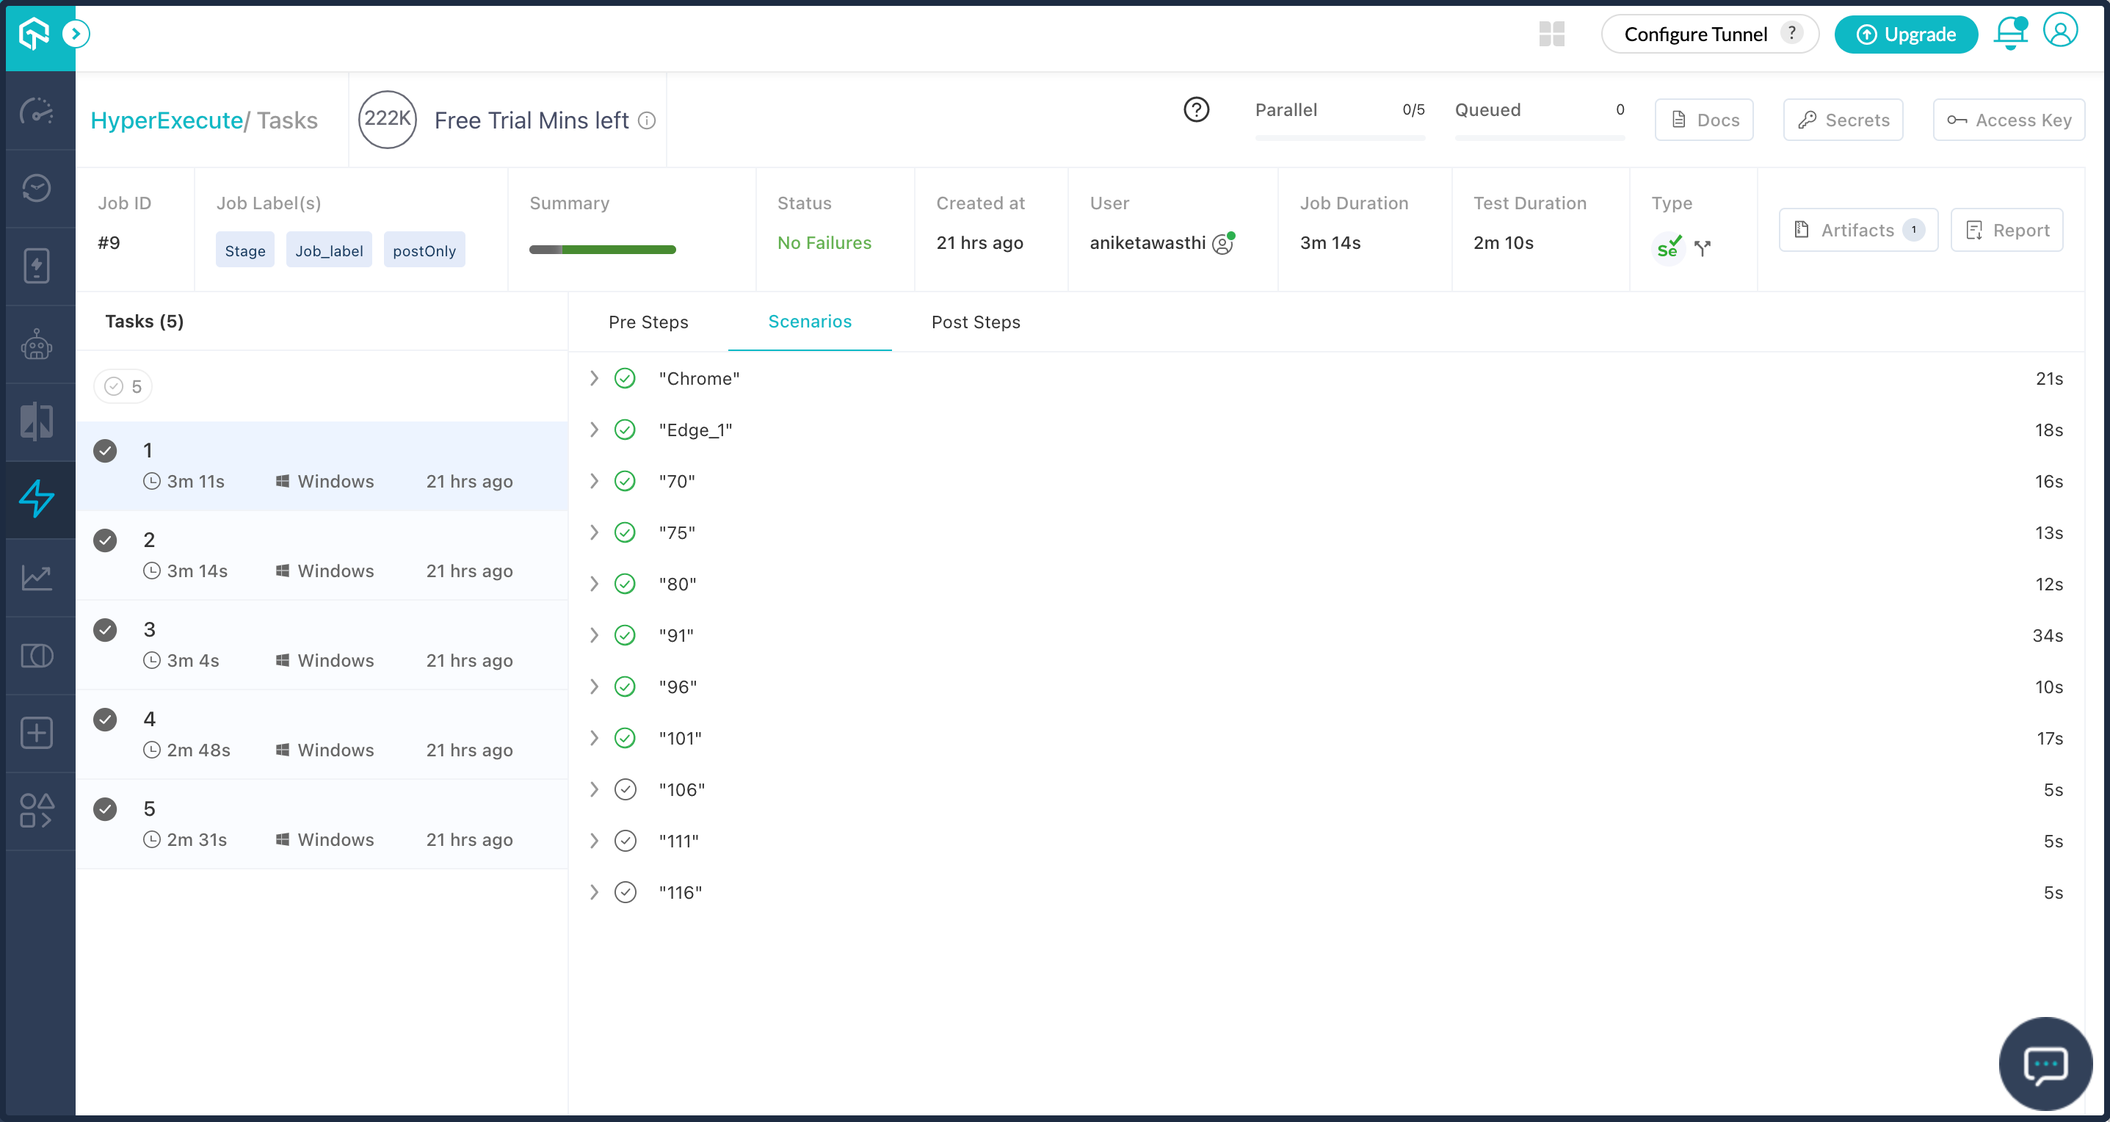Expand the Edge_1 scenario details

click(594, 429)
